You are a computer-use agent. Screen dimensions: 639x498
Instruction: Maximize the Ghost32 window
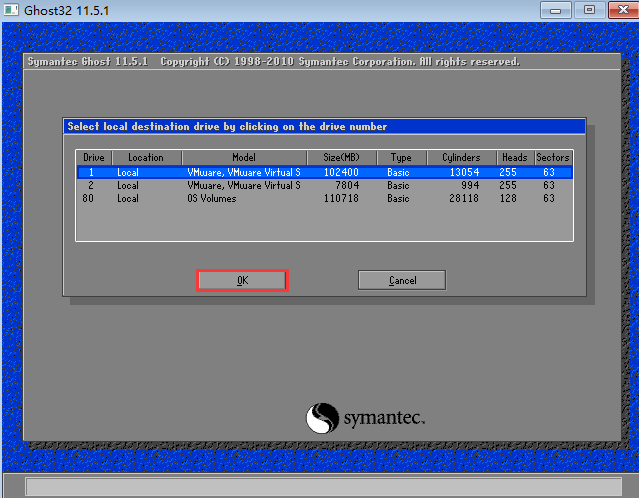[x=588, y=10]
